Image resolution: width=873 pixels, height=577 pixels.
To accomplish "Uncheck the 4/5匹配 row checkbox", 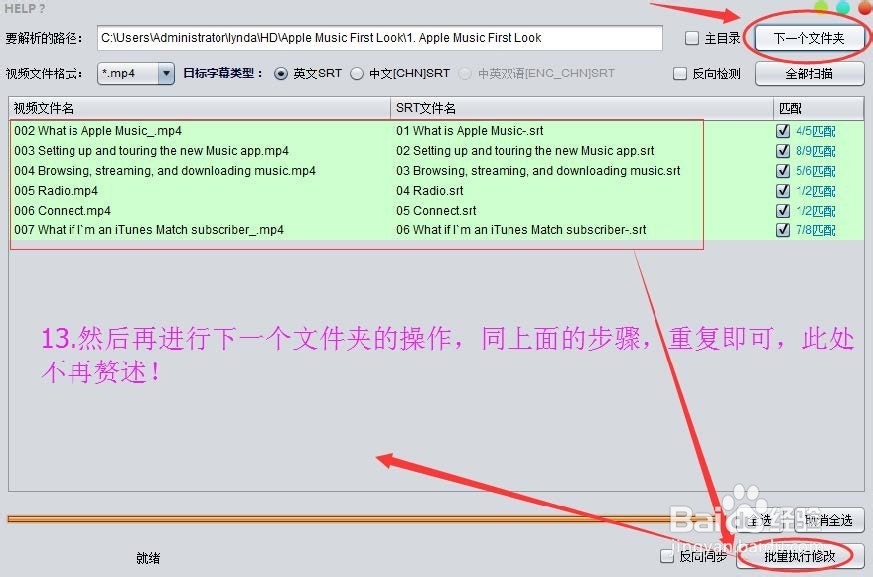I will [x=783, y=131].
